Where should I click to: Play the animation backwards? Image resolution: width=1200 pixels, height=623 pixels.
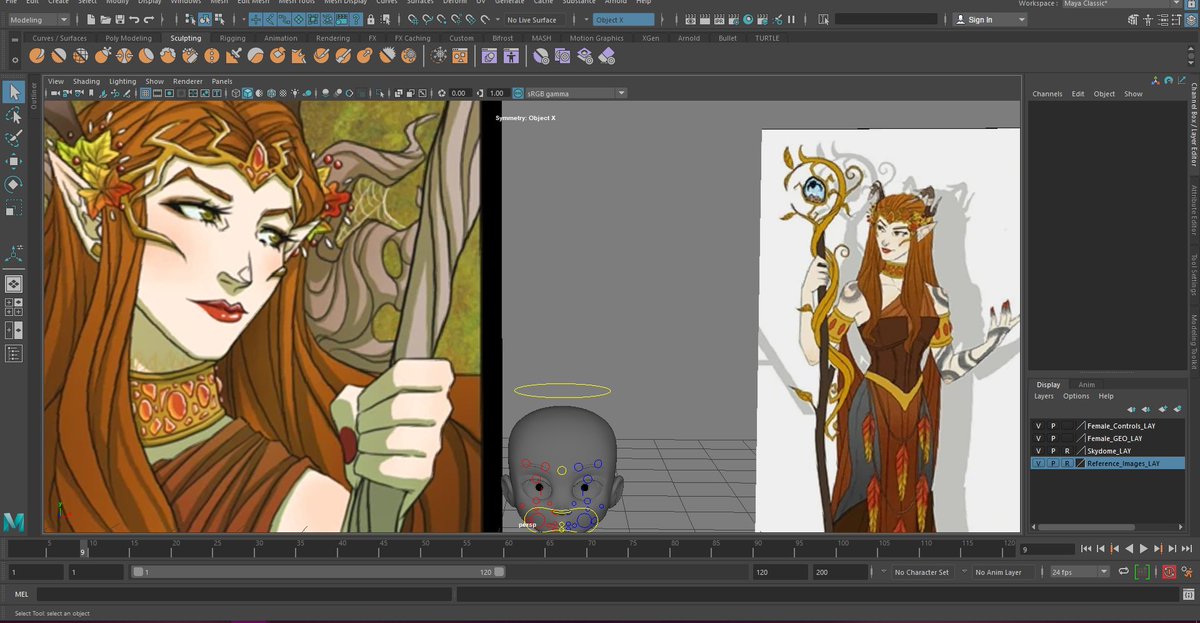point(1131,549)
